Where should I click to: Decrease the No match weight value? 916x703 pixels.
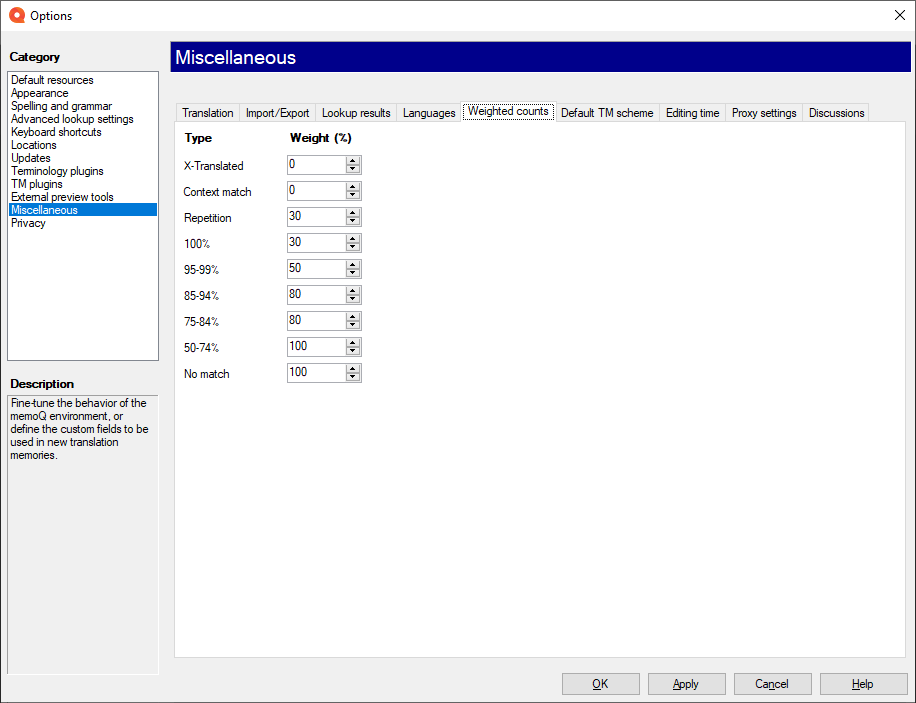click(x=352, y=378)
